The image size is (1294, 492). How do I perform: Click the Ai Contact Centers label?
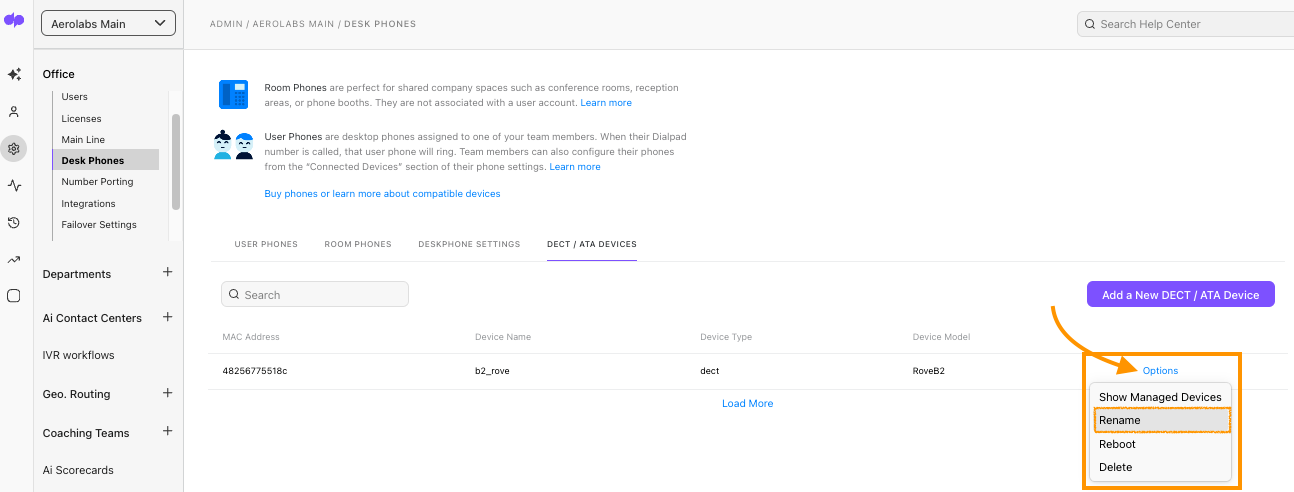coord(92,318)
